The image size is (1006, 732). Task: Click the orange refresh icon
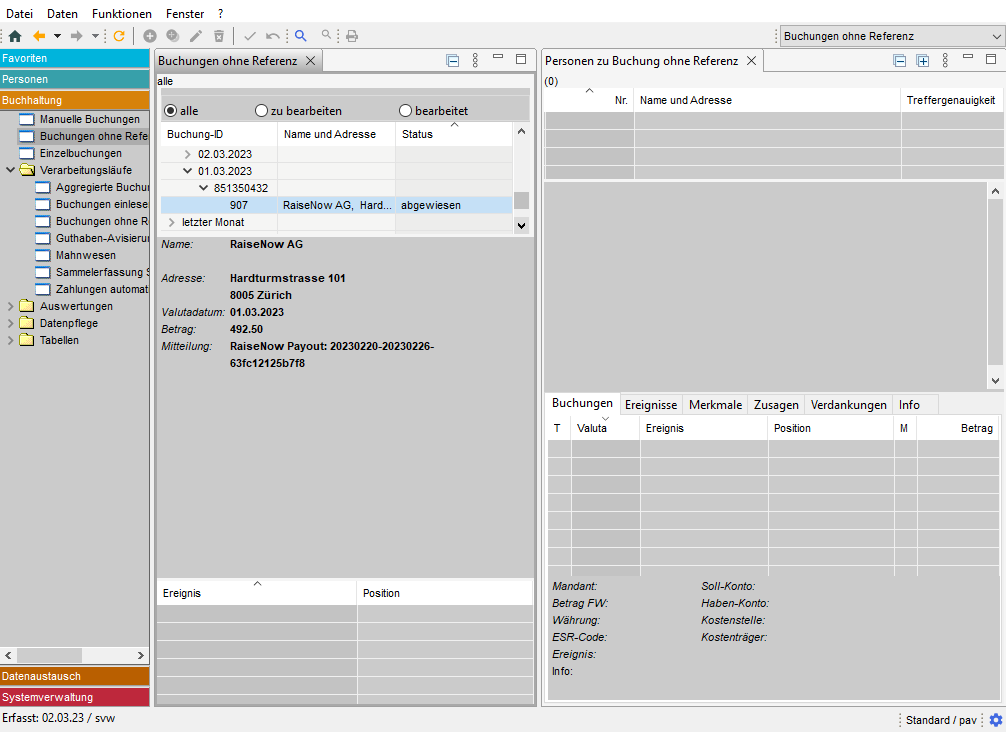pyautogui.click(x=119, y=36)
